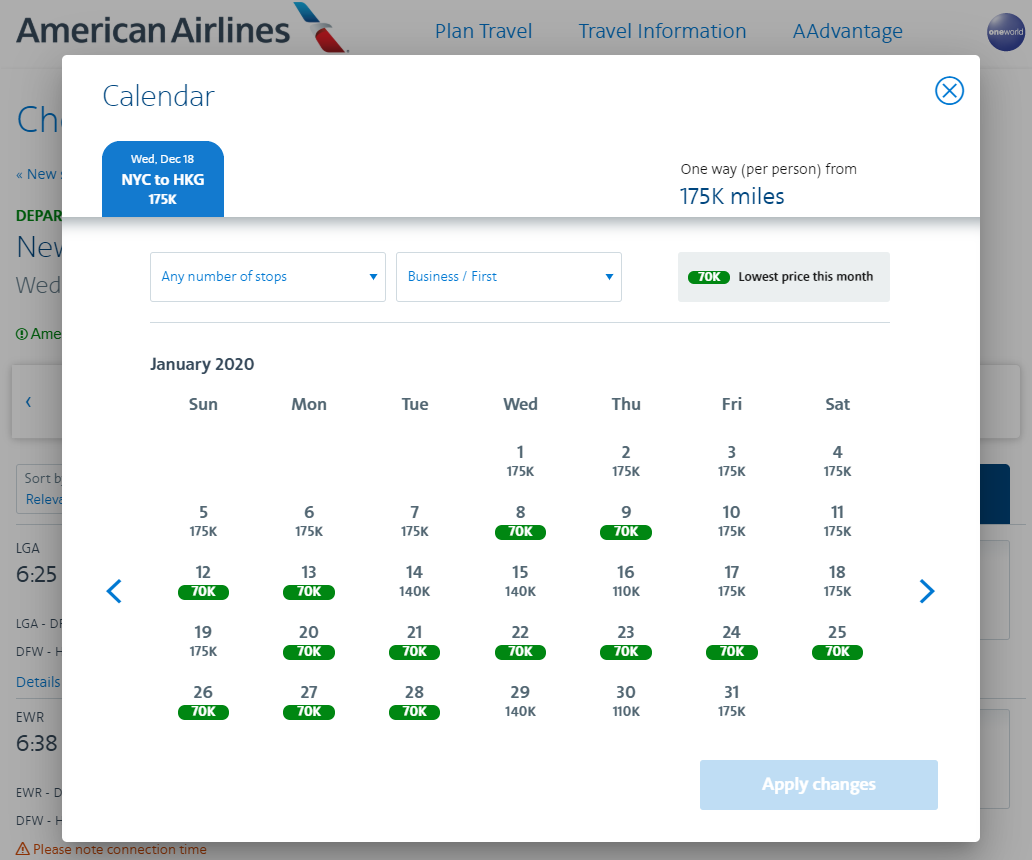Open the 'Any number of stops' dropdown
This screenshot has height=860, width=1032.
click(268, 277)
